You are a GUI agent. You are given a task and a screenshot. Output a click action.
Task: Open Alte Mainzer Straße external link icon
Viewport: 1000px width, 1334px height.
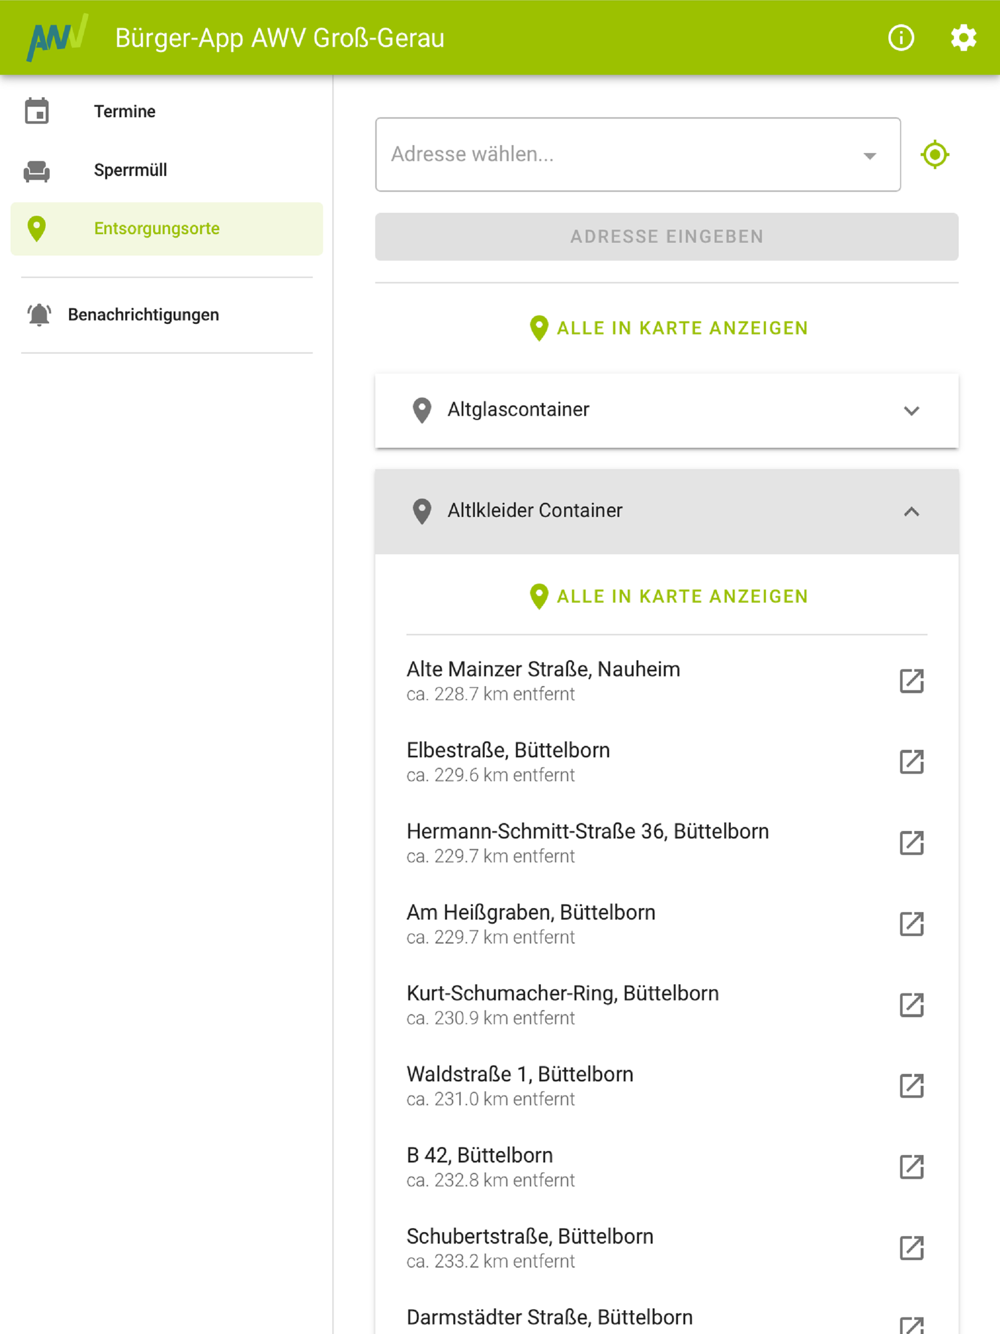[x=911, y=681]
